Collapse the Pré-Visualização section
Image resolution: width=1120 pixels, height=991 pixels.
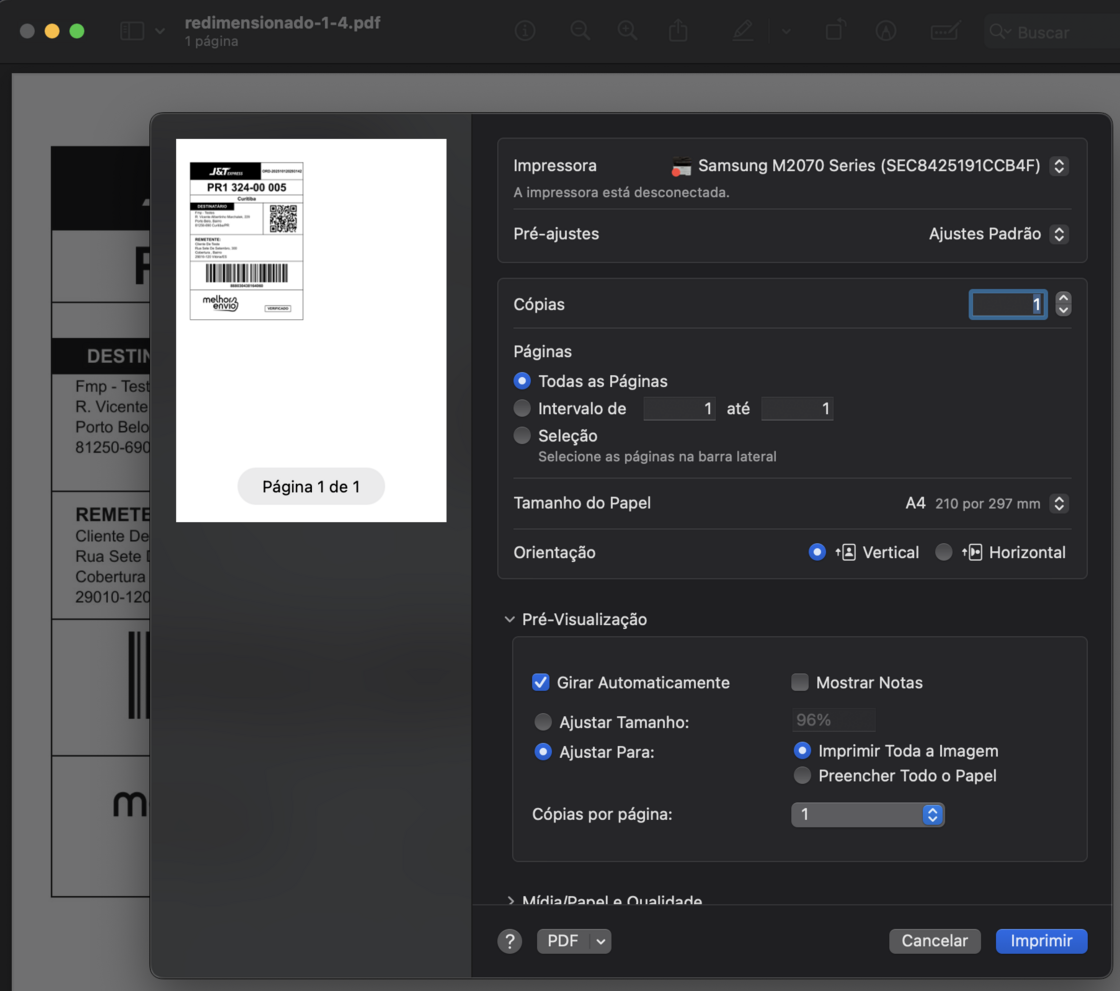tap(510, 620)
